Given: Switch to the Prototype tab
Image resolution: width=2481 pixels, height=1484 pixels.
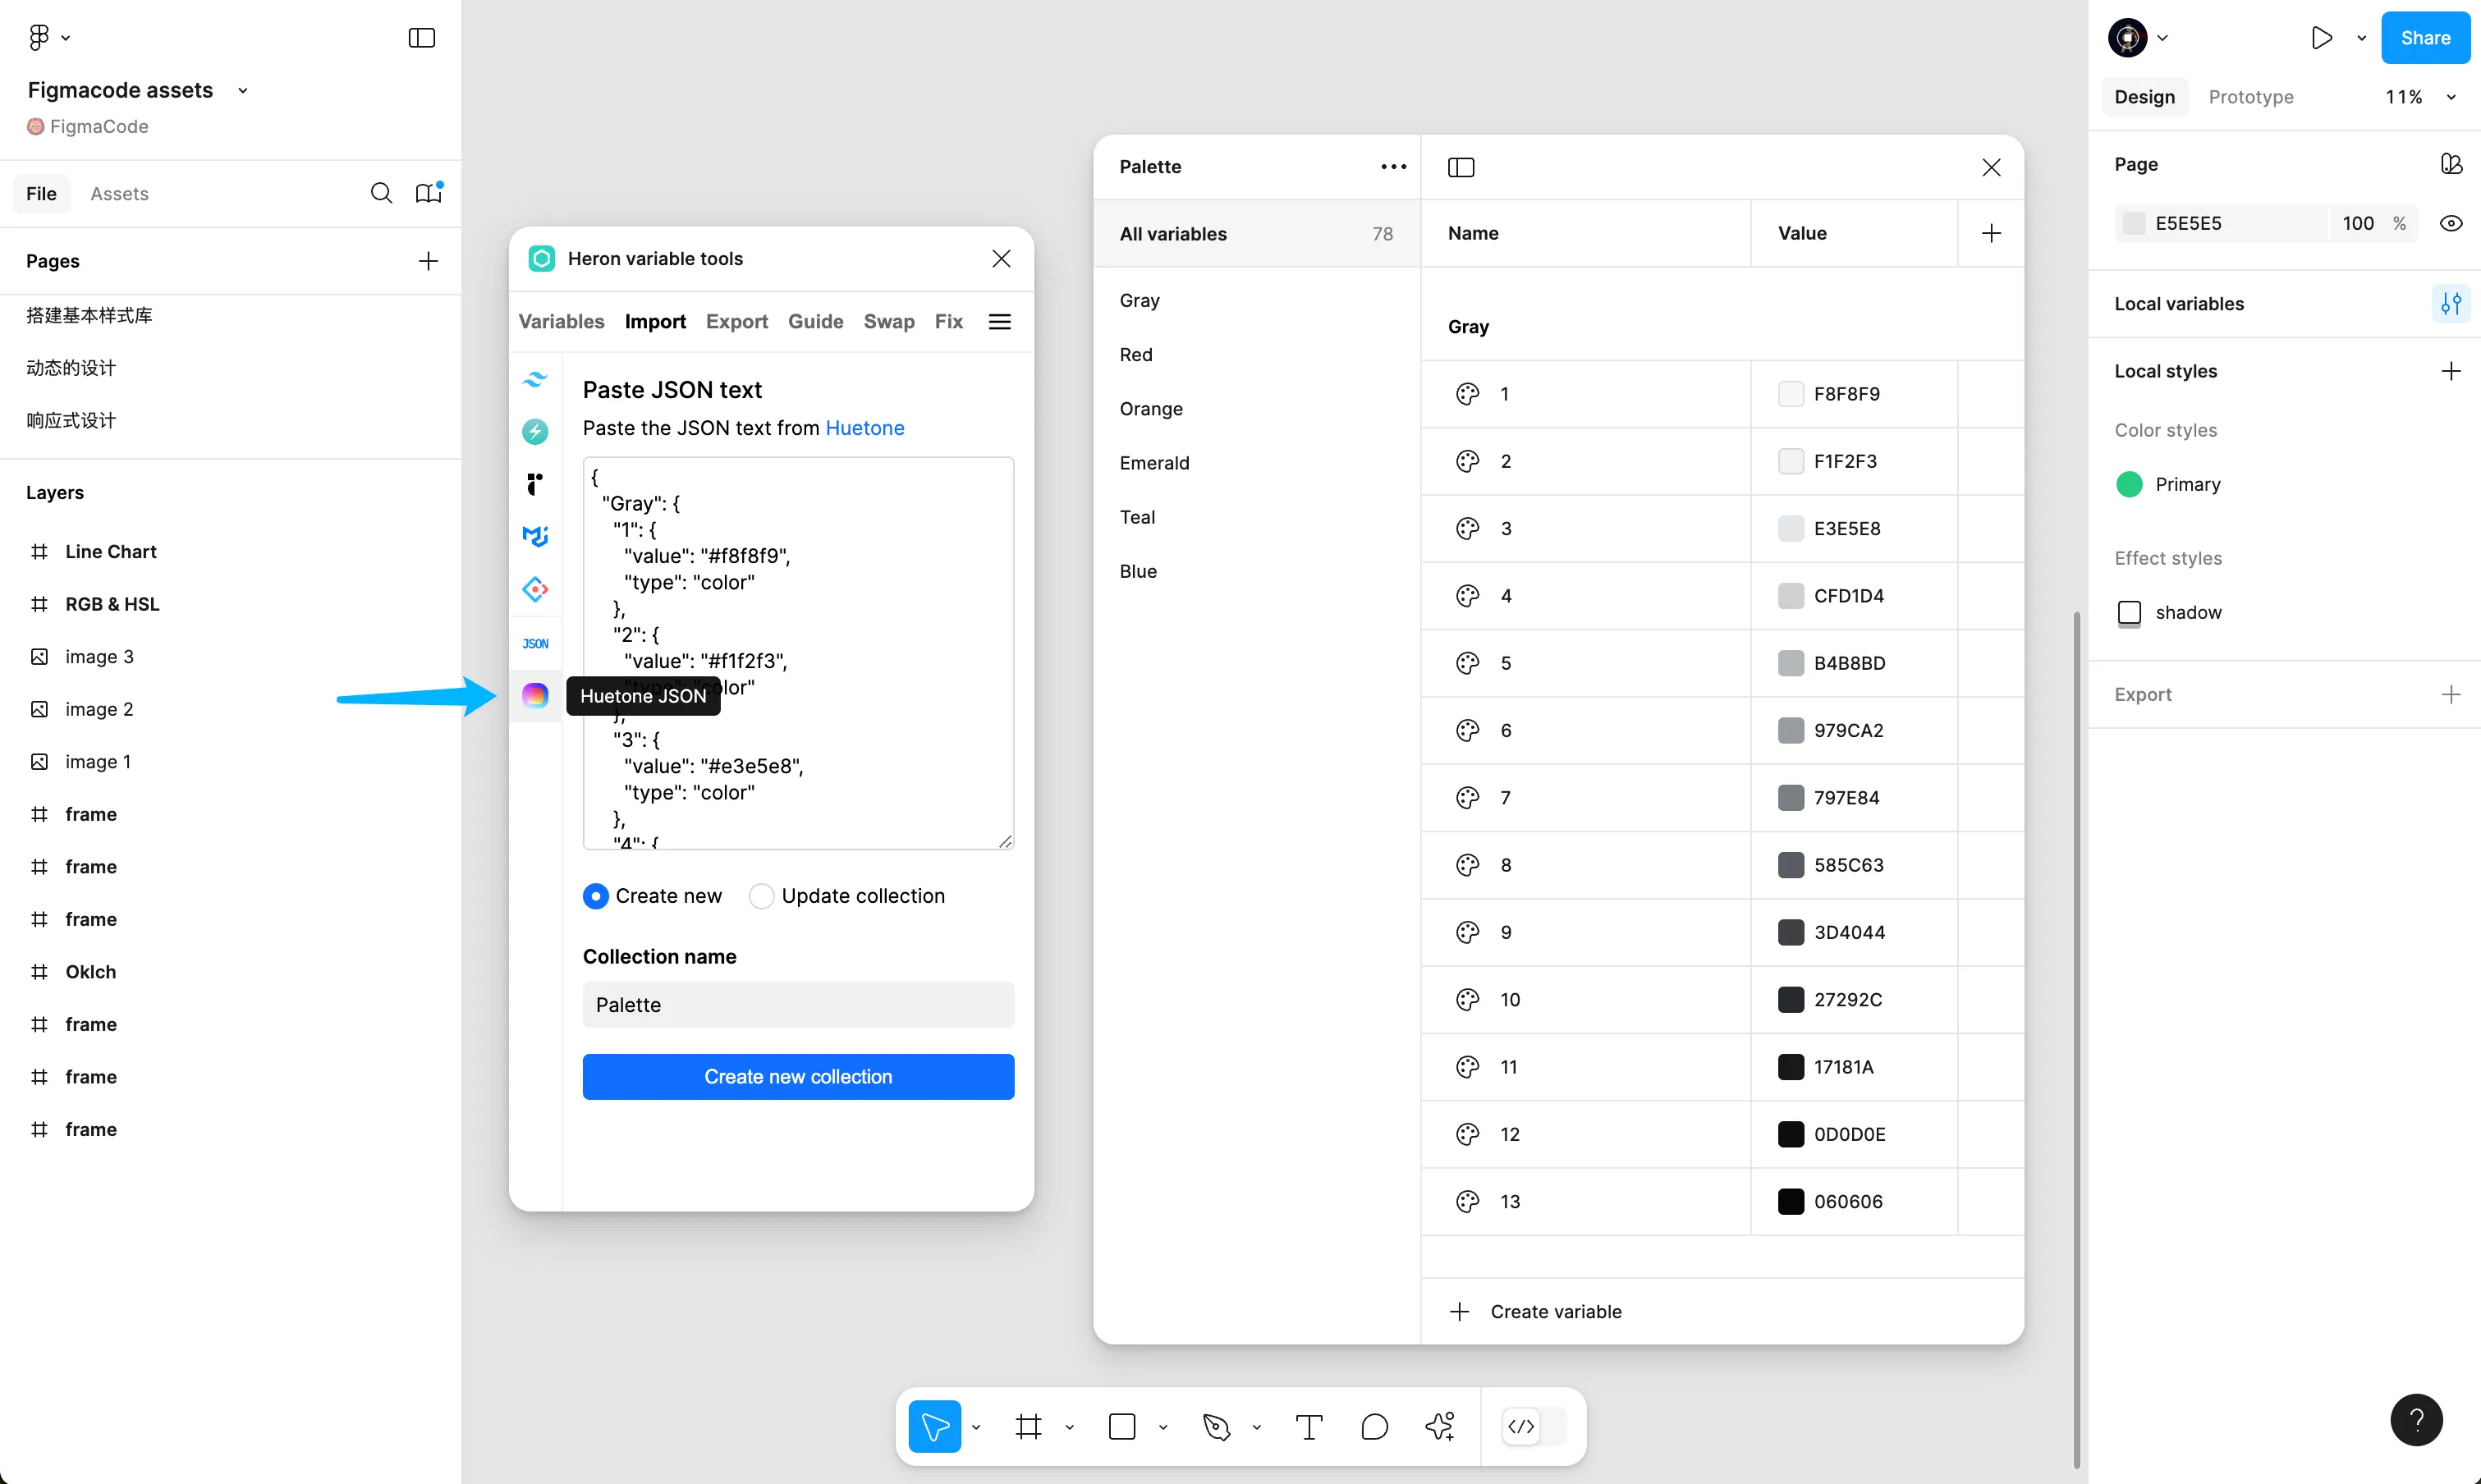Looking at the screenshot, I should coord(2250,97).
